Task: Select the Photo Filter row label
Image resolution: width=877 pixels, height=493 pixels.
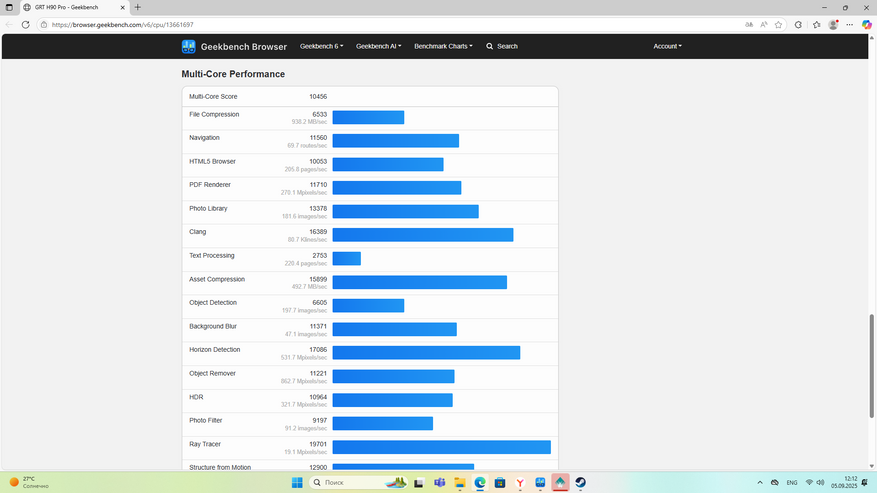Action: (206, 420)
